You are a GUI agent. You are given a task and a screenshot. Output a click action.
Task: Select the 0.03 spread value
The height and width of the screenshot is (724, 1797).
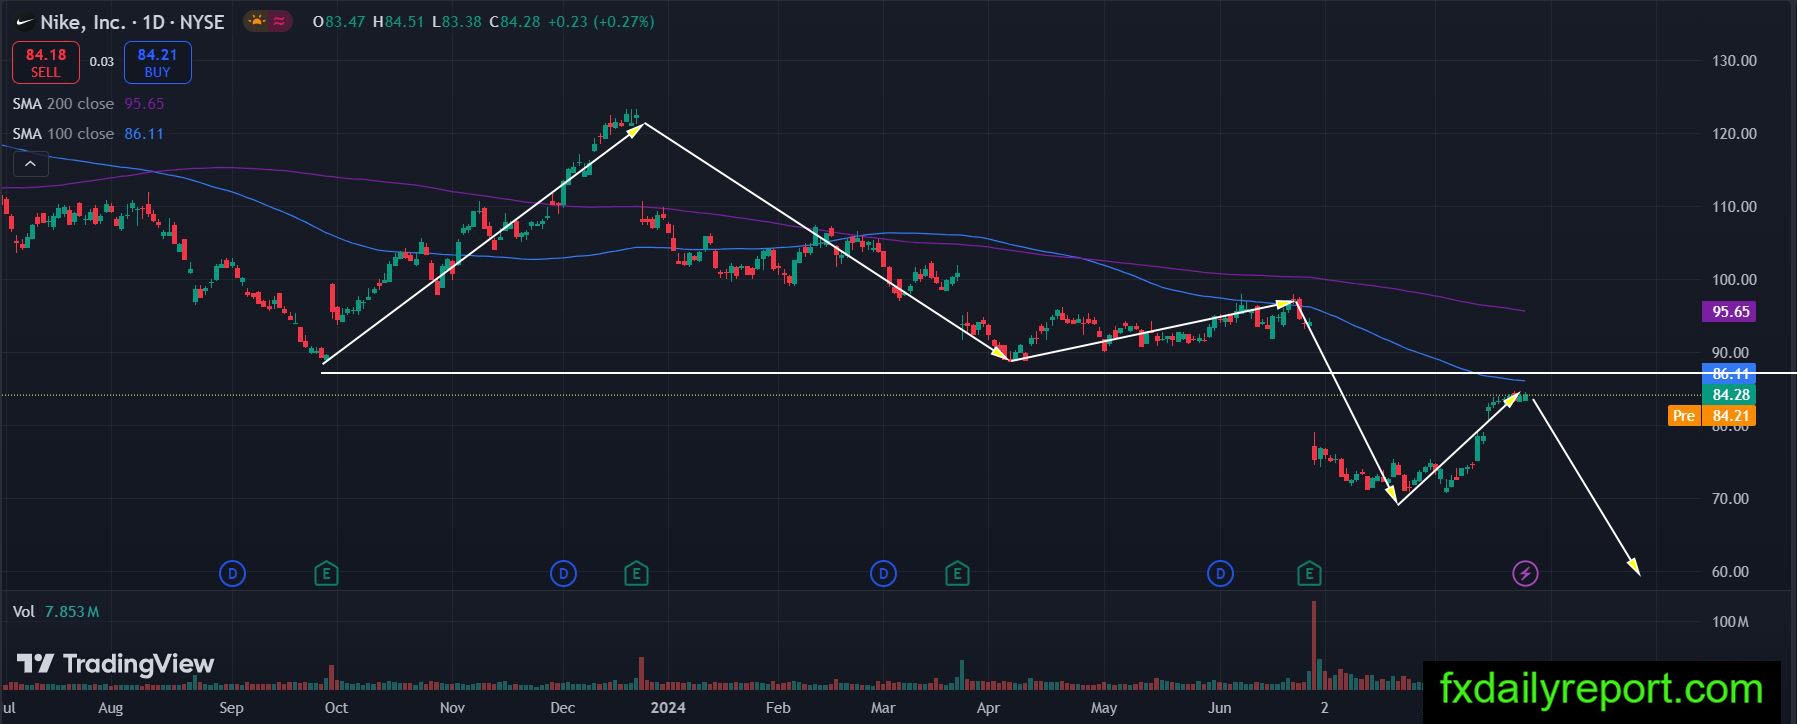click(x=102, y=62)
